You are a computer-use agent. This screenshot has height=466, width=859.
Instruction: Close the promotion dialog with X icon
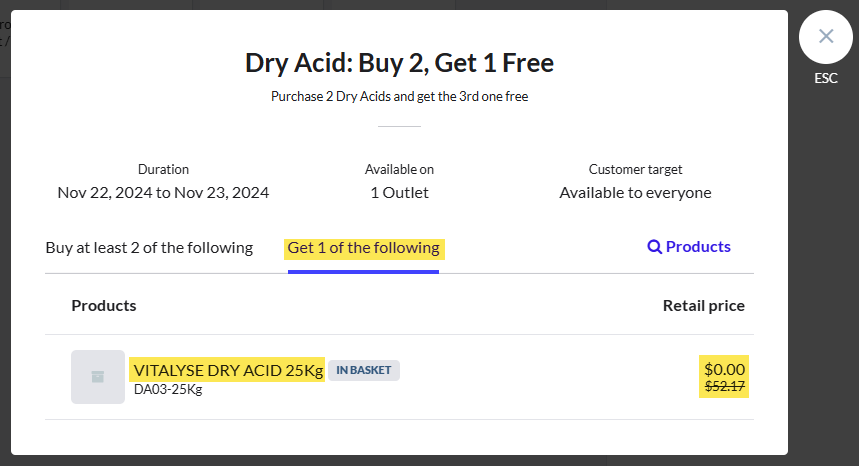tap(826, 37)
